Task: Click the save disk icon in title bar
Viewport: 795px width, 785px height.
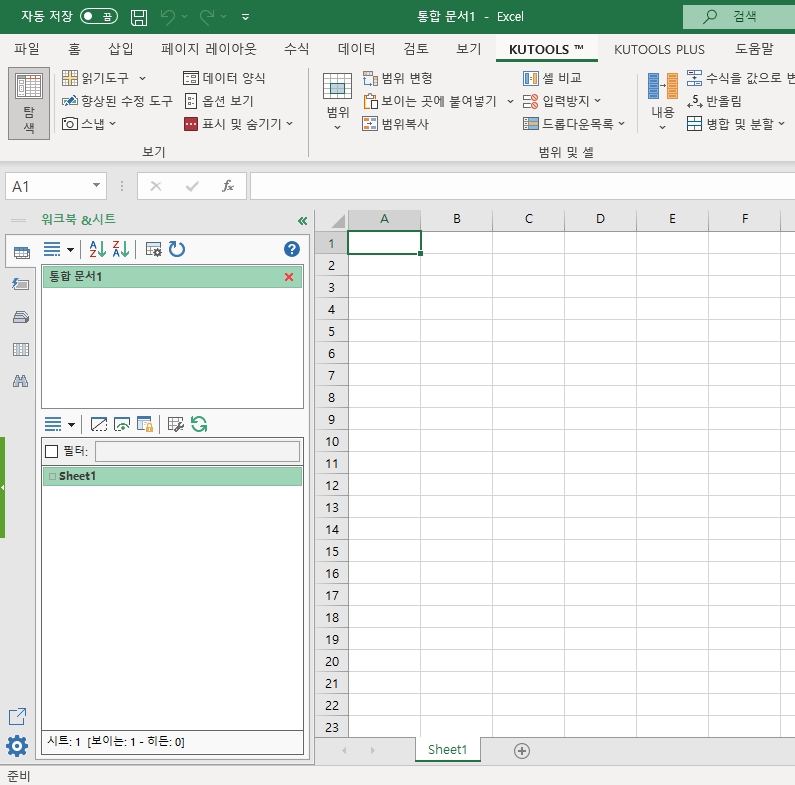Action: pos(139,17)
